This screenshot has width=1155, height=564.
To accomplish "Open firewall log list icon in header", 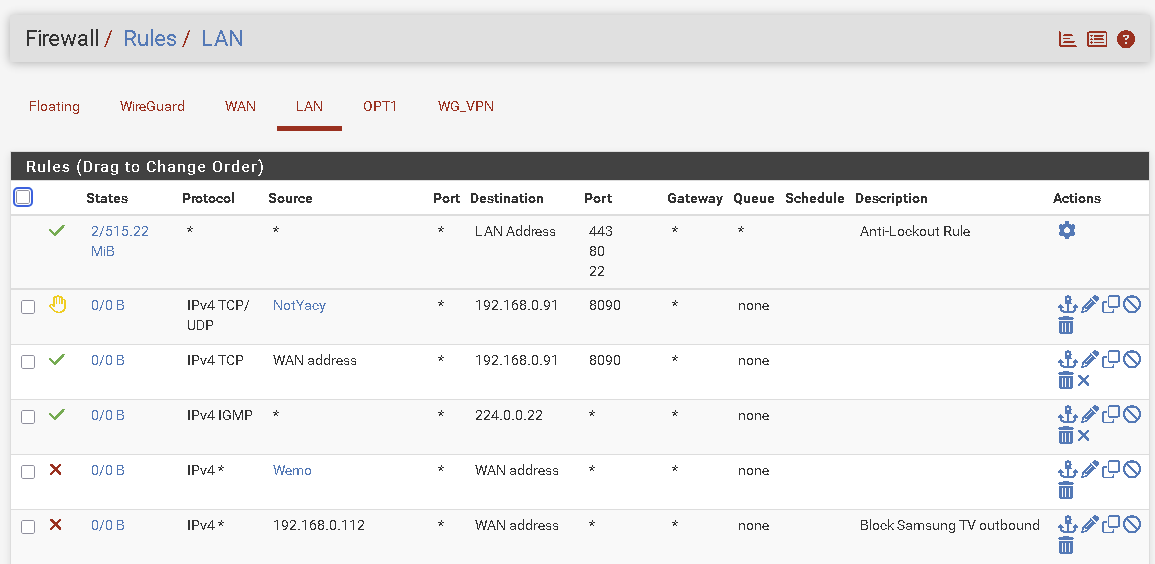I will click(1097, 39).
